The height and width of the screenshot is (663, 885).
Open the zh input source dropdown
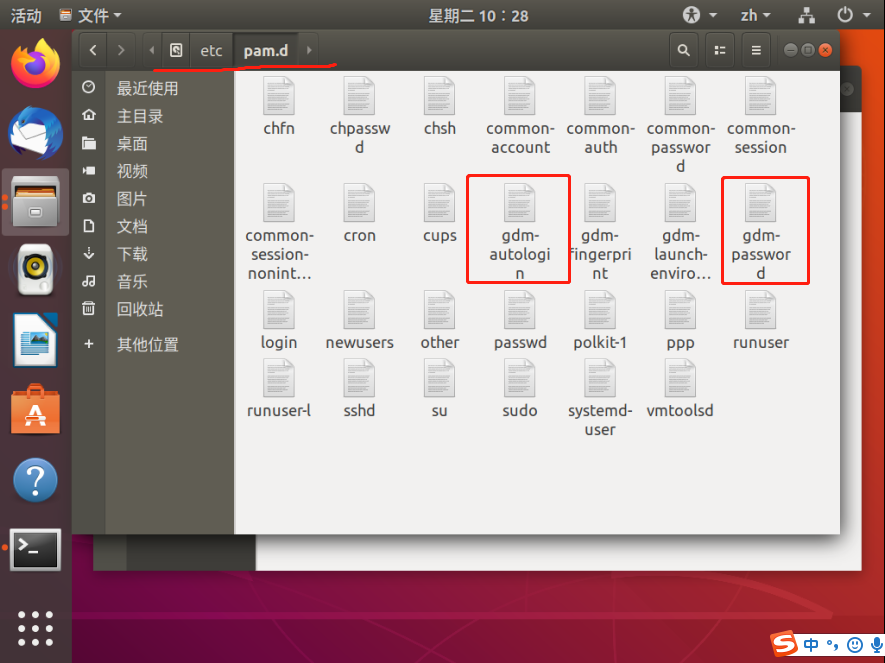point(755,15)
